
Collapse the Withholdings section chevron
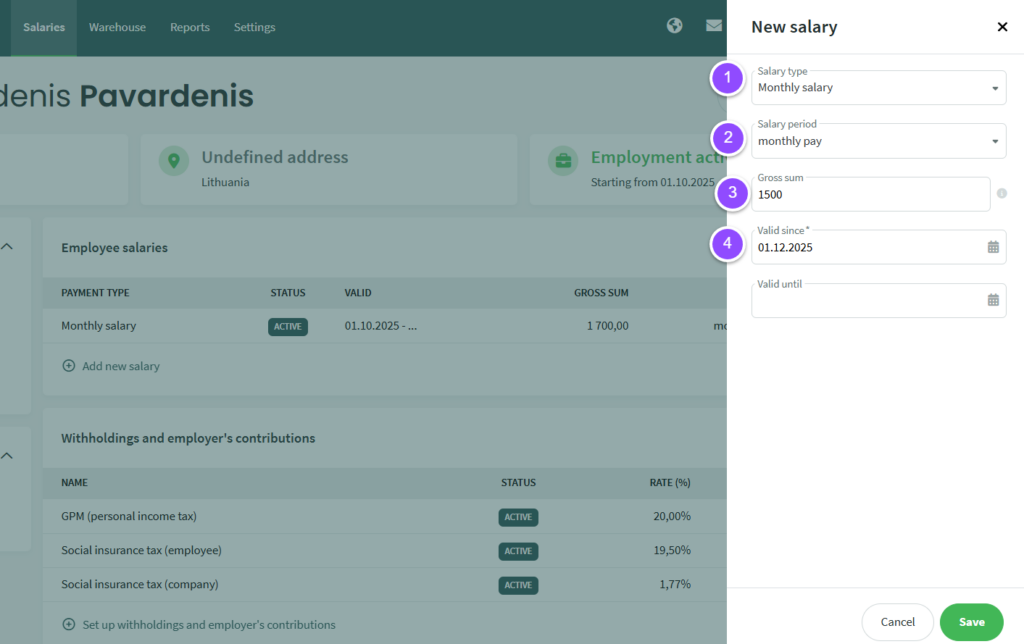(x=7, y=456)
